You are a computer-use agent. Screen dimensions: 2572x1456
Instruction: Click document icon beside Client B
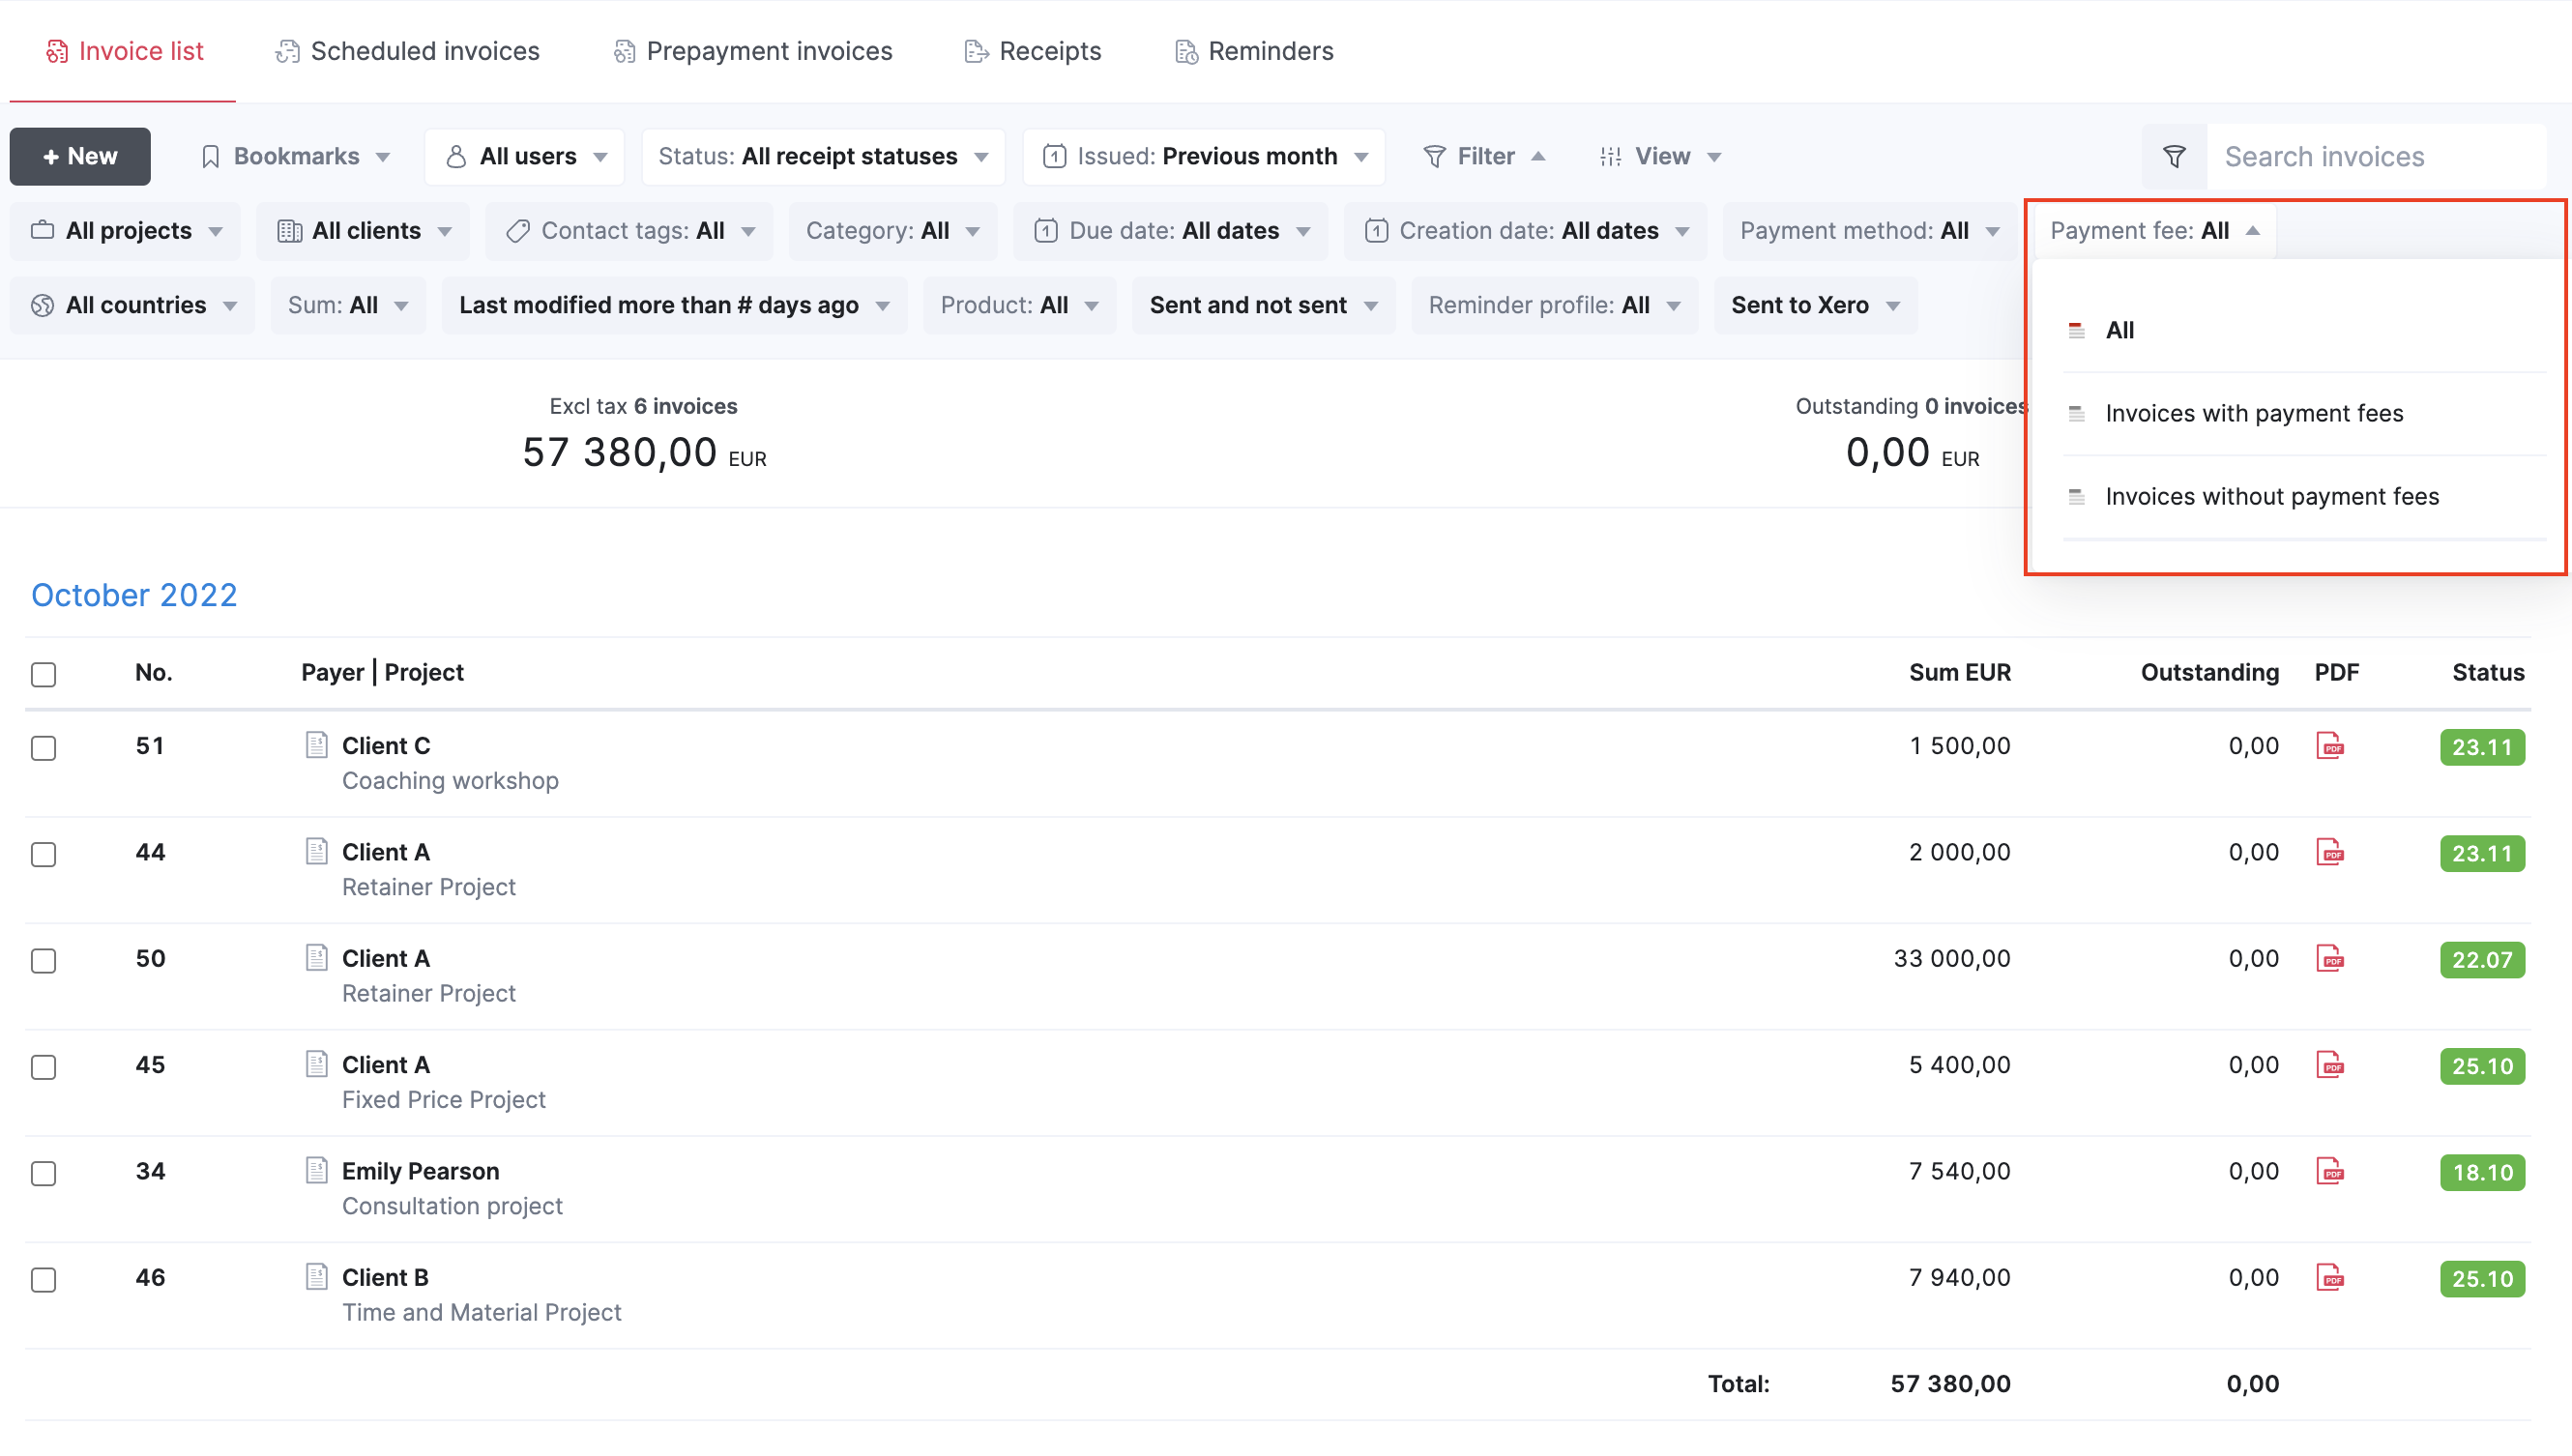pos(316,1276)
